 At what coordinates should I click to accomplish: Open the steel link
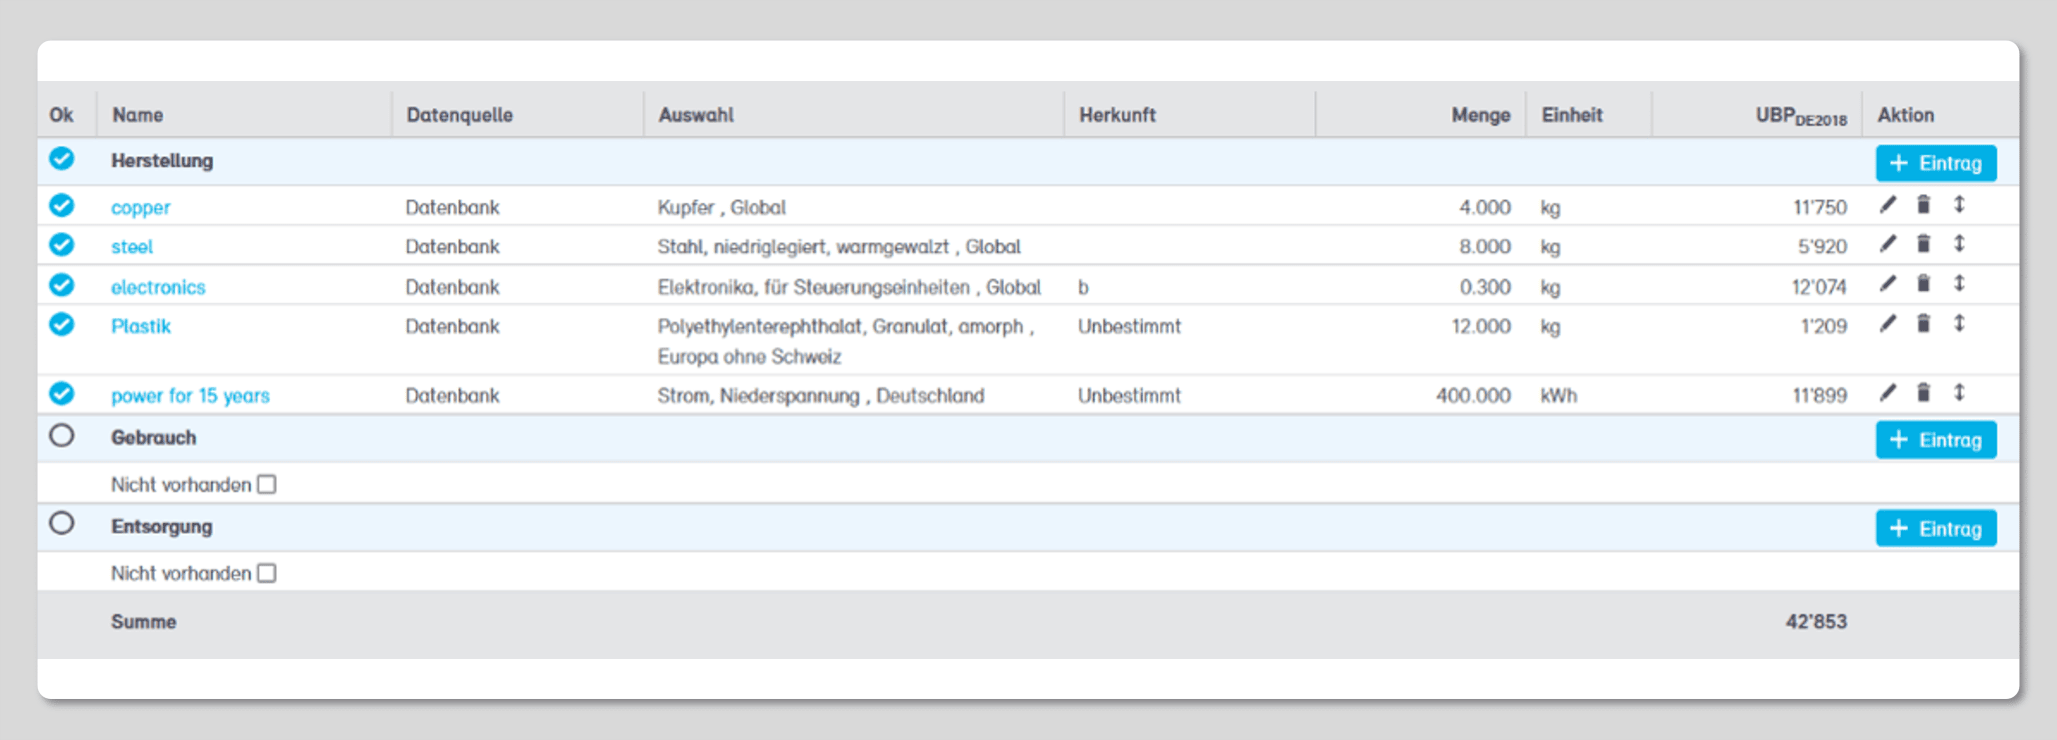[132, 247]
